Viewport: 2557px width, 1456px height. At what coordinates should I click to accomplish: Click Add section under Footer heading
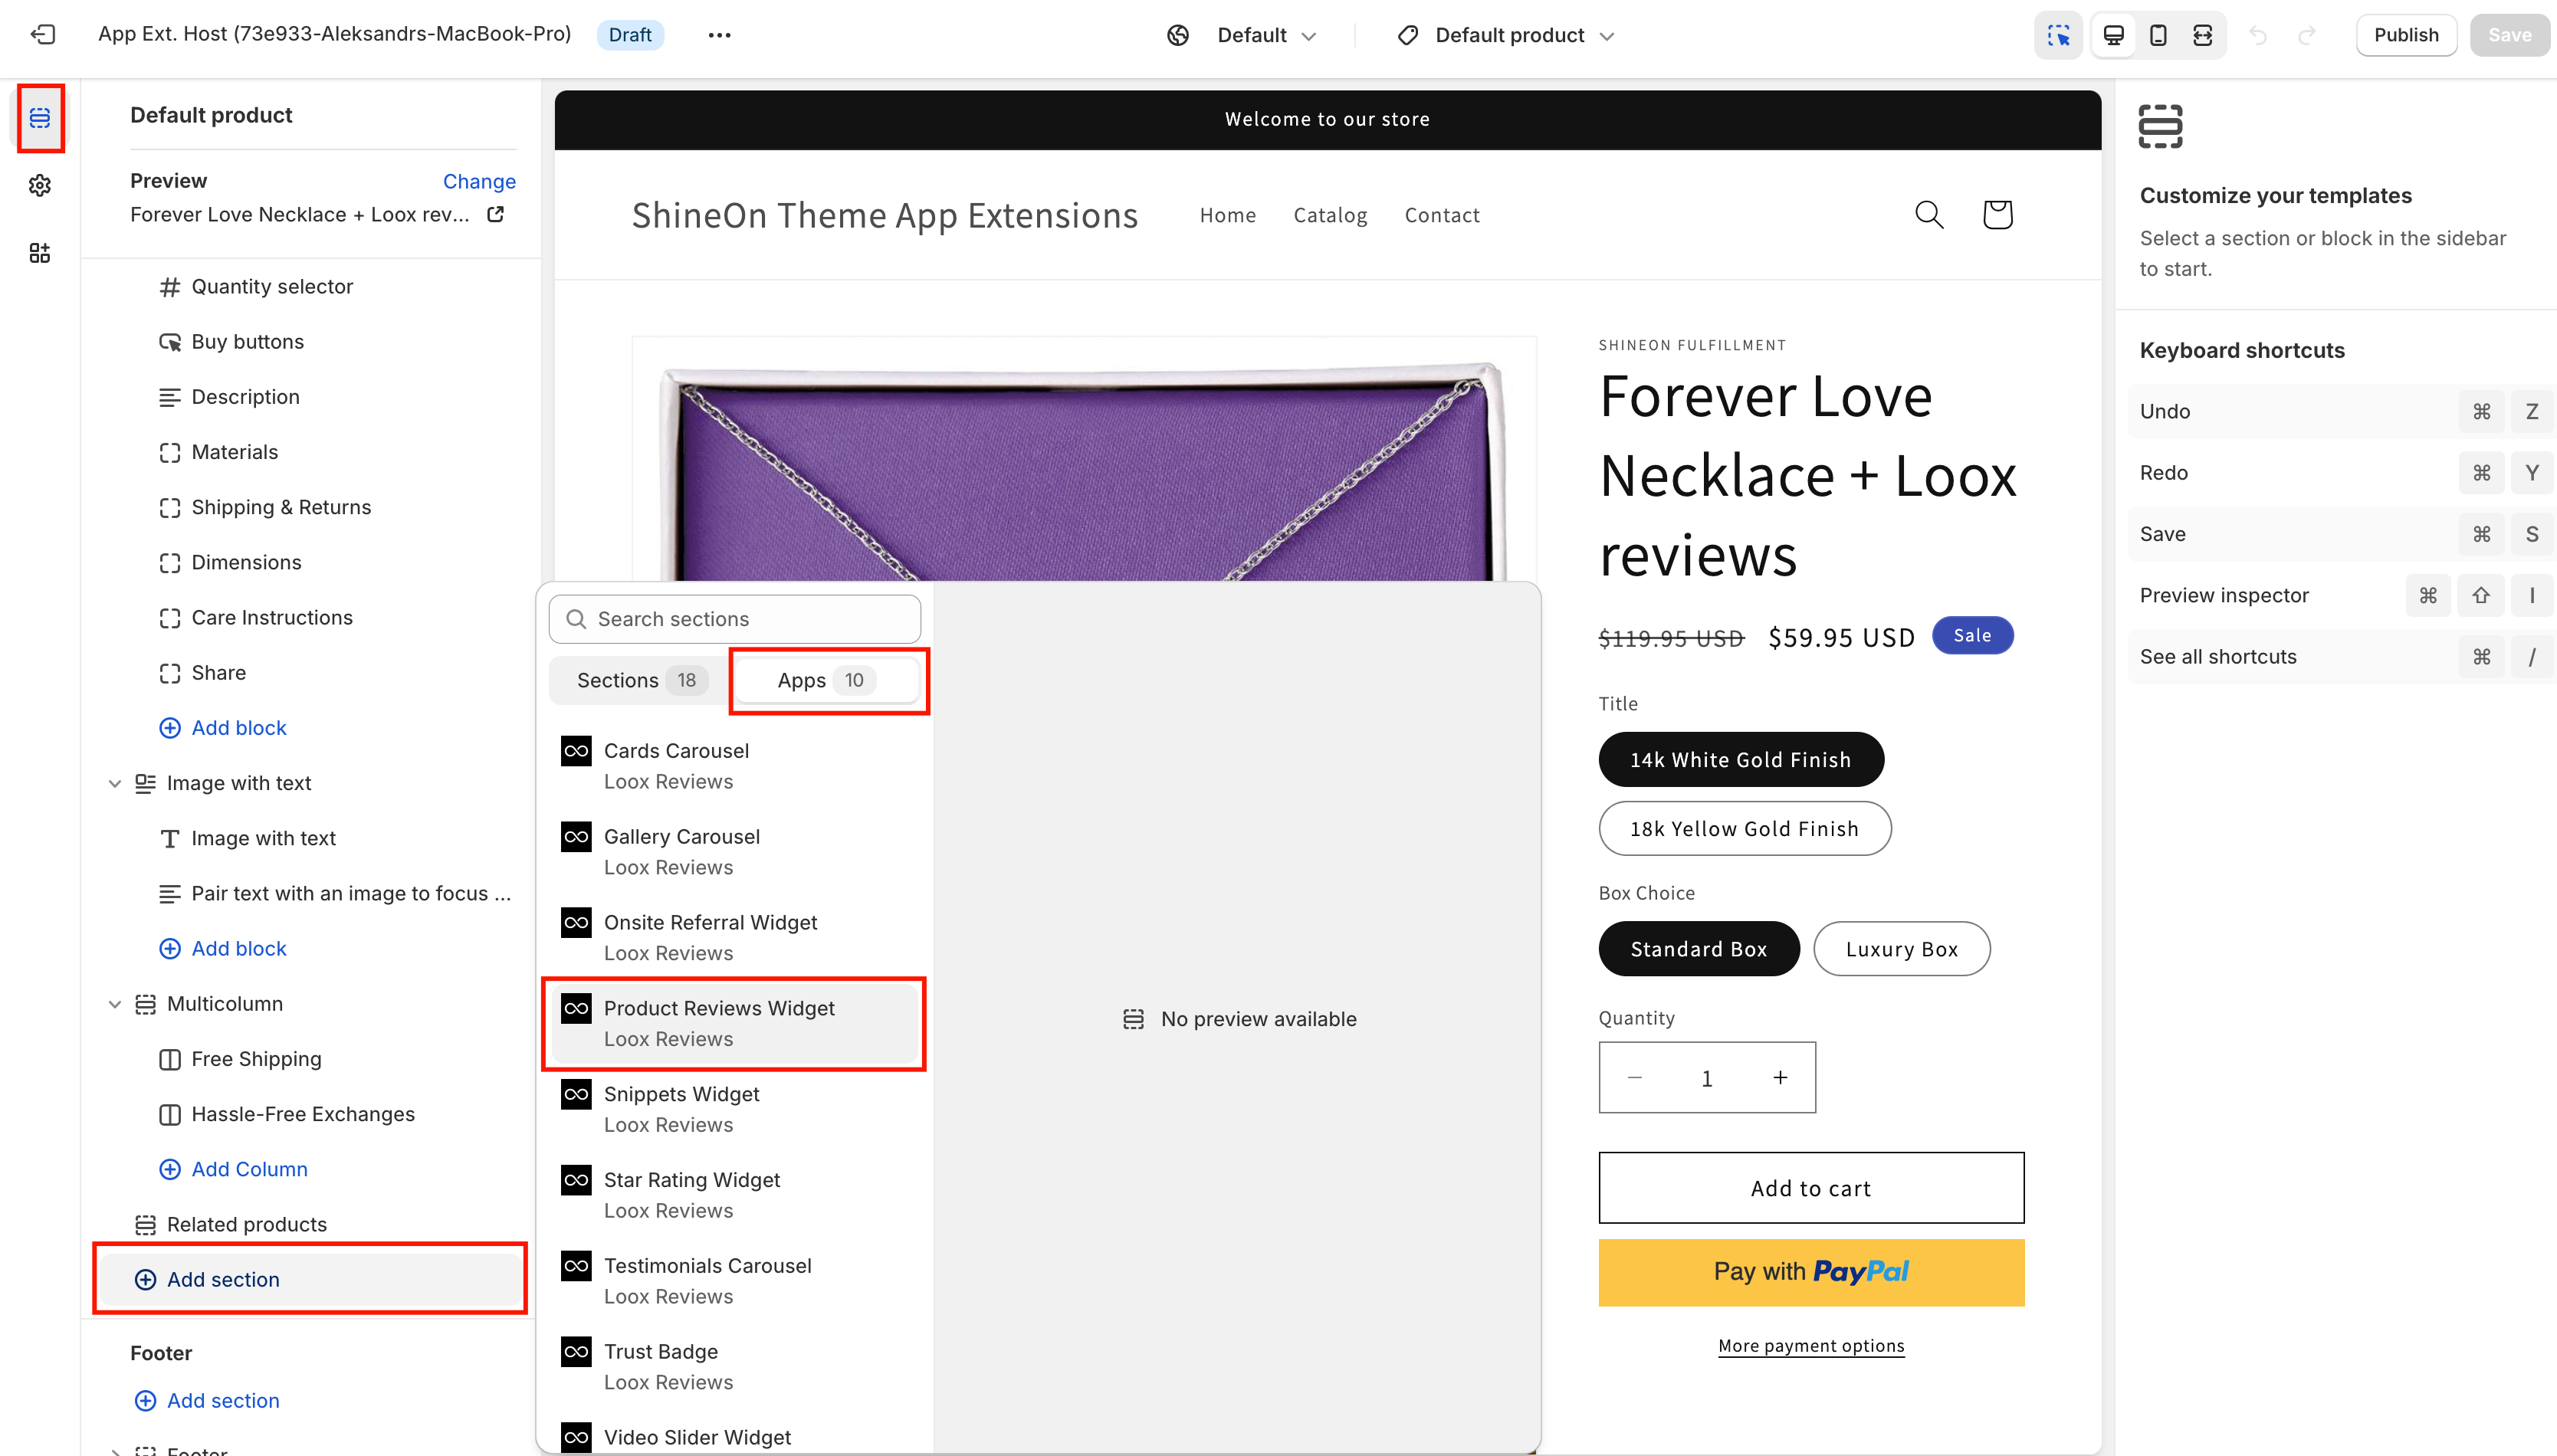click(x=223, y=1400)
